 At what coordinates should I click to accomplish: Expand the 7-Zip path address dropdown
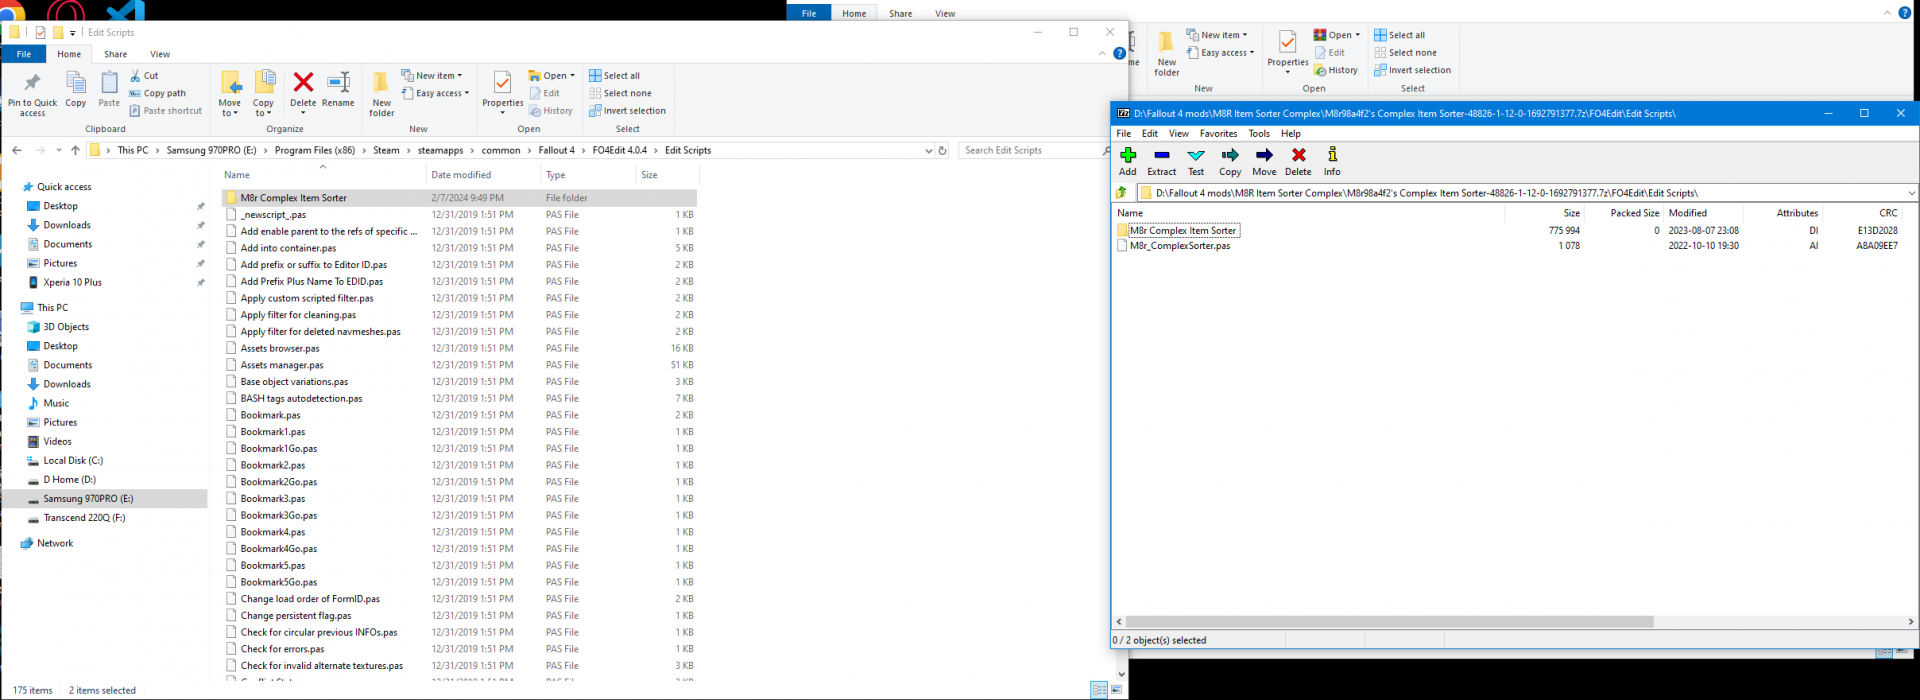click(1910, 193)
